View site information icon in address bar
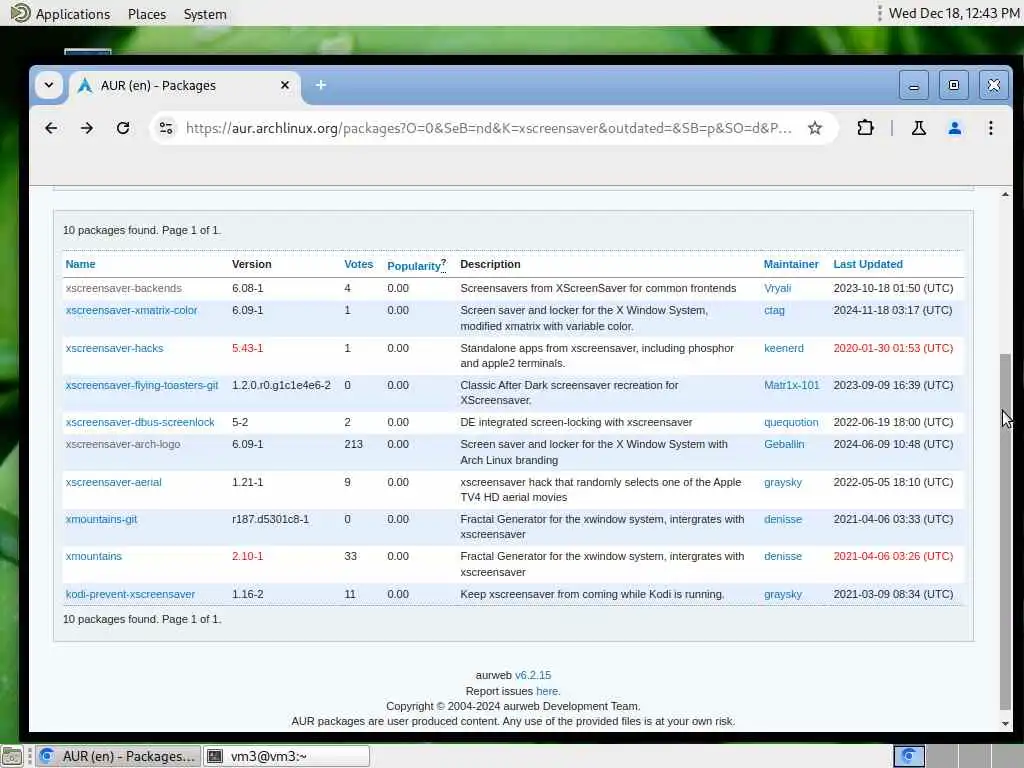Image resolution: width=1024 pixels, height=768 pixels. (167, 128)
